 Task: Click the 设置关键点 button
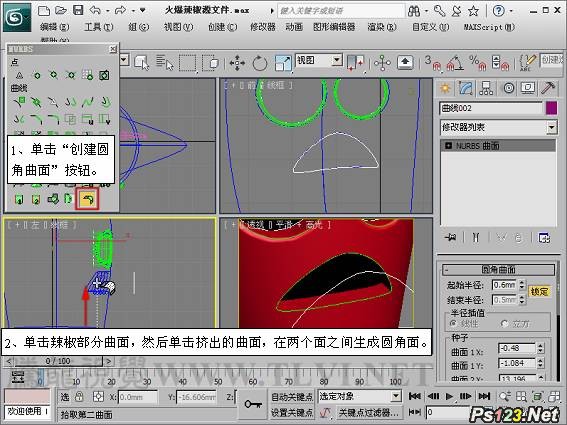[x=292, y=412]
